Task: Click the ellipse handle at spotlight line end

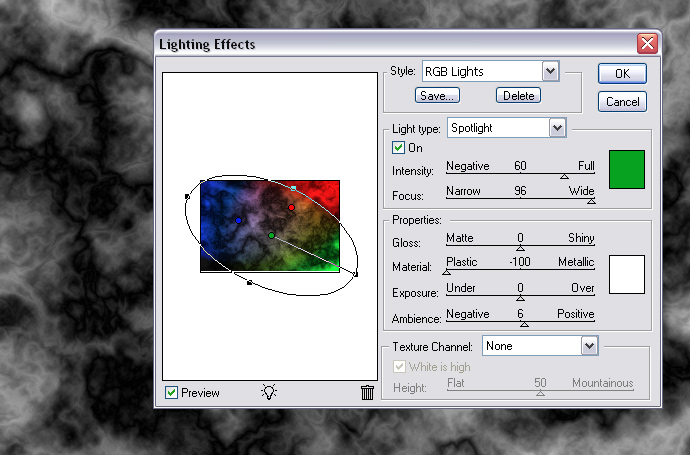Action: (356, 275)
